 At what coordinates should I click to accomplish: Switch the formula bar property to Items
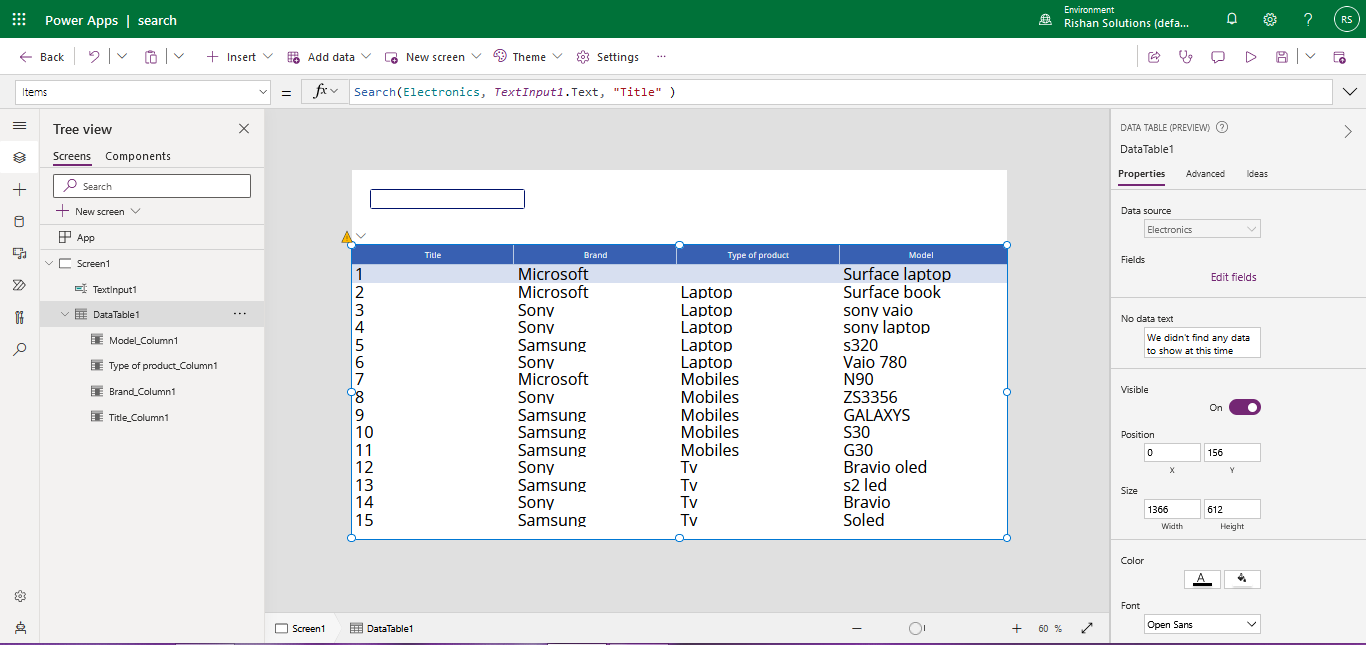[143, 91]
